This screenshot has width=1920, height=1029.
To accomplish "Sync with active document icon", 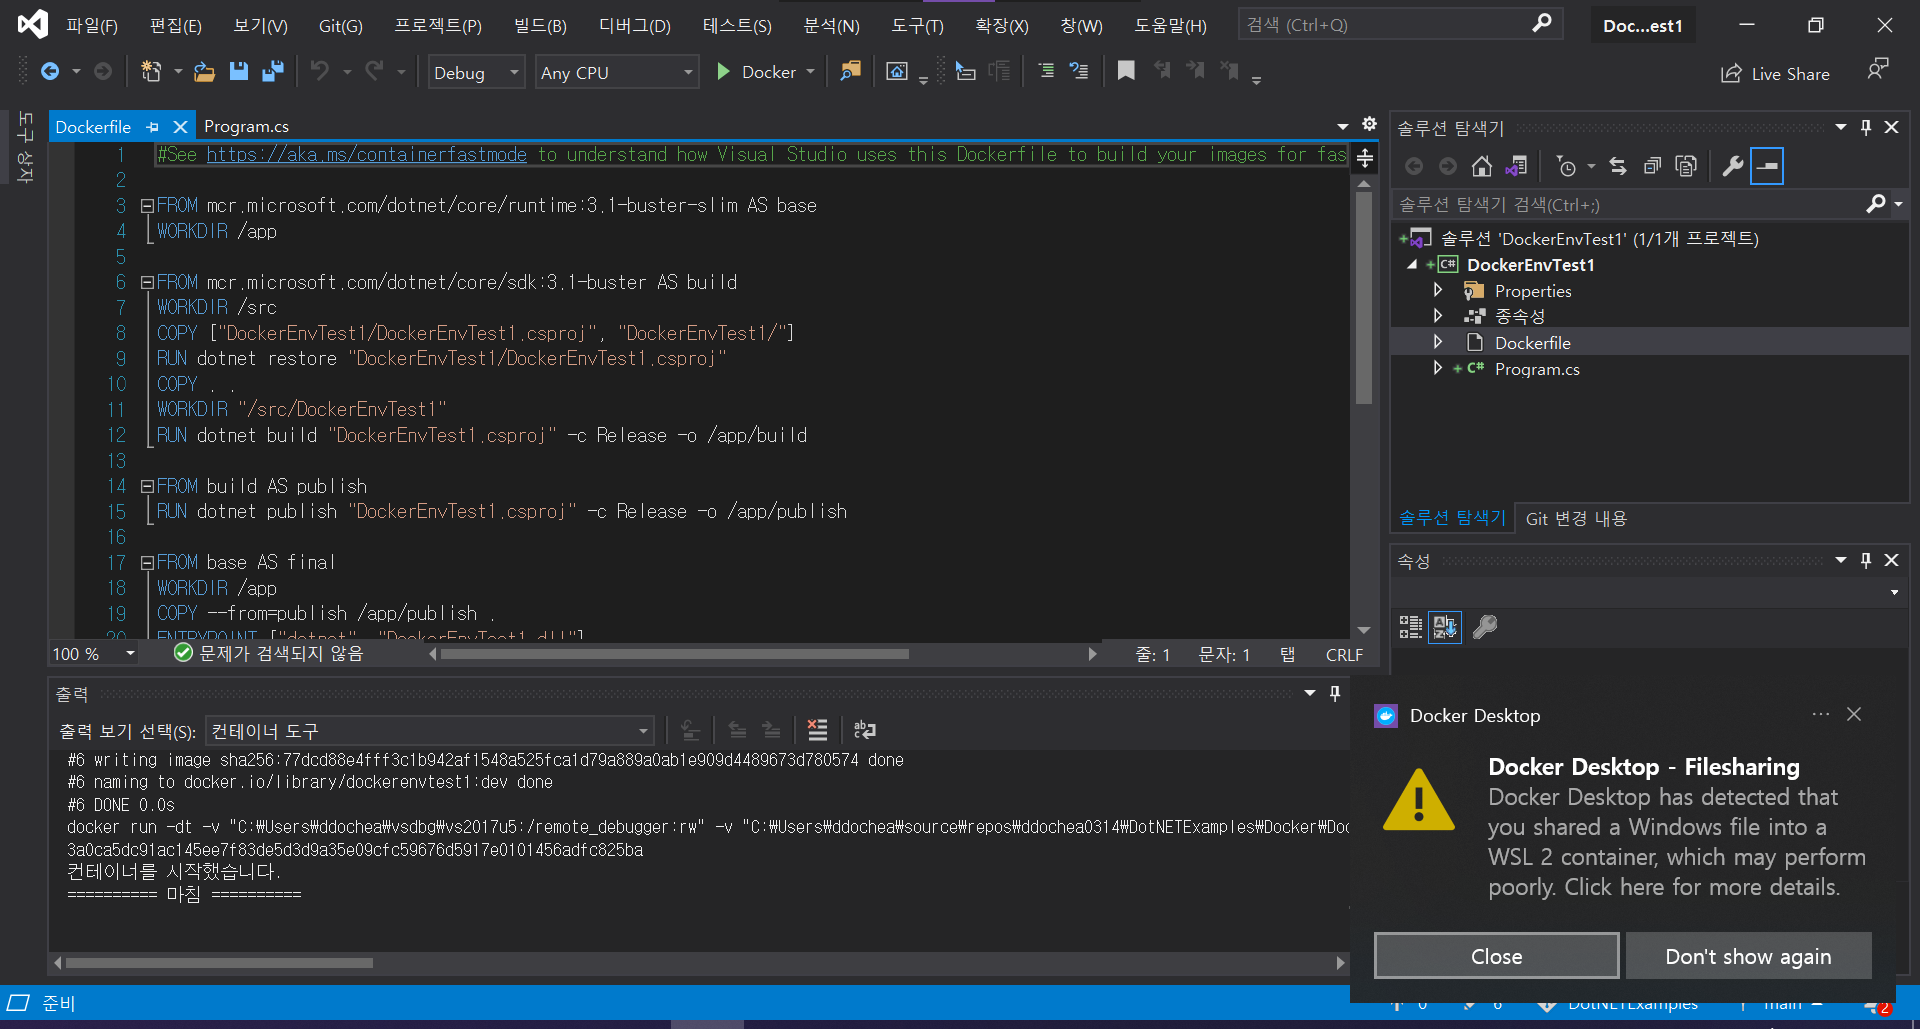I will point(1618,166).
